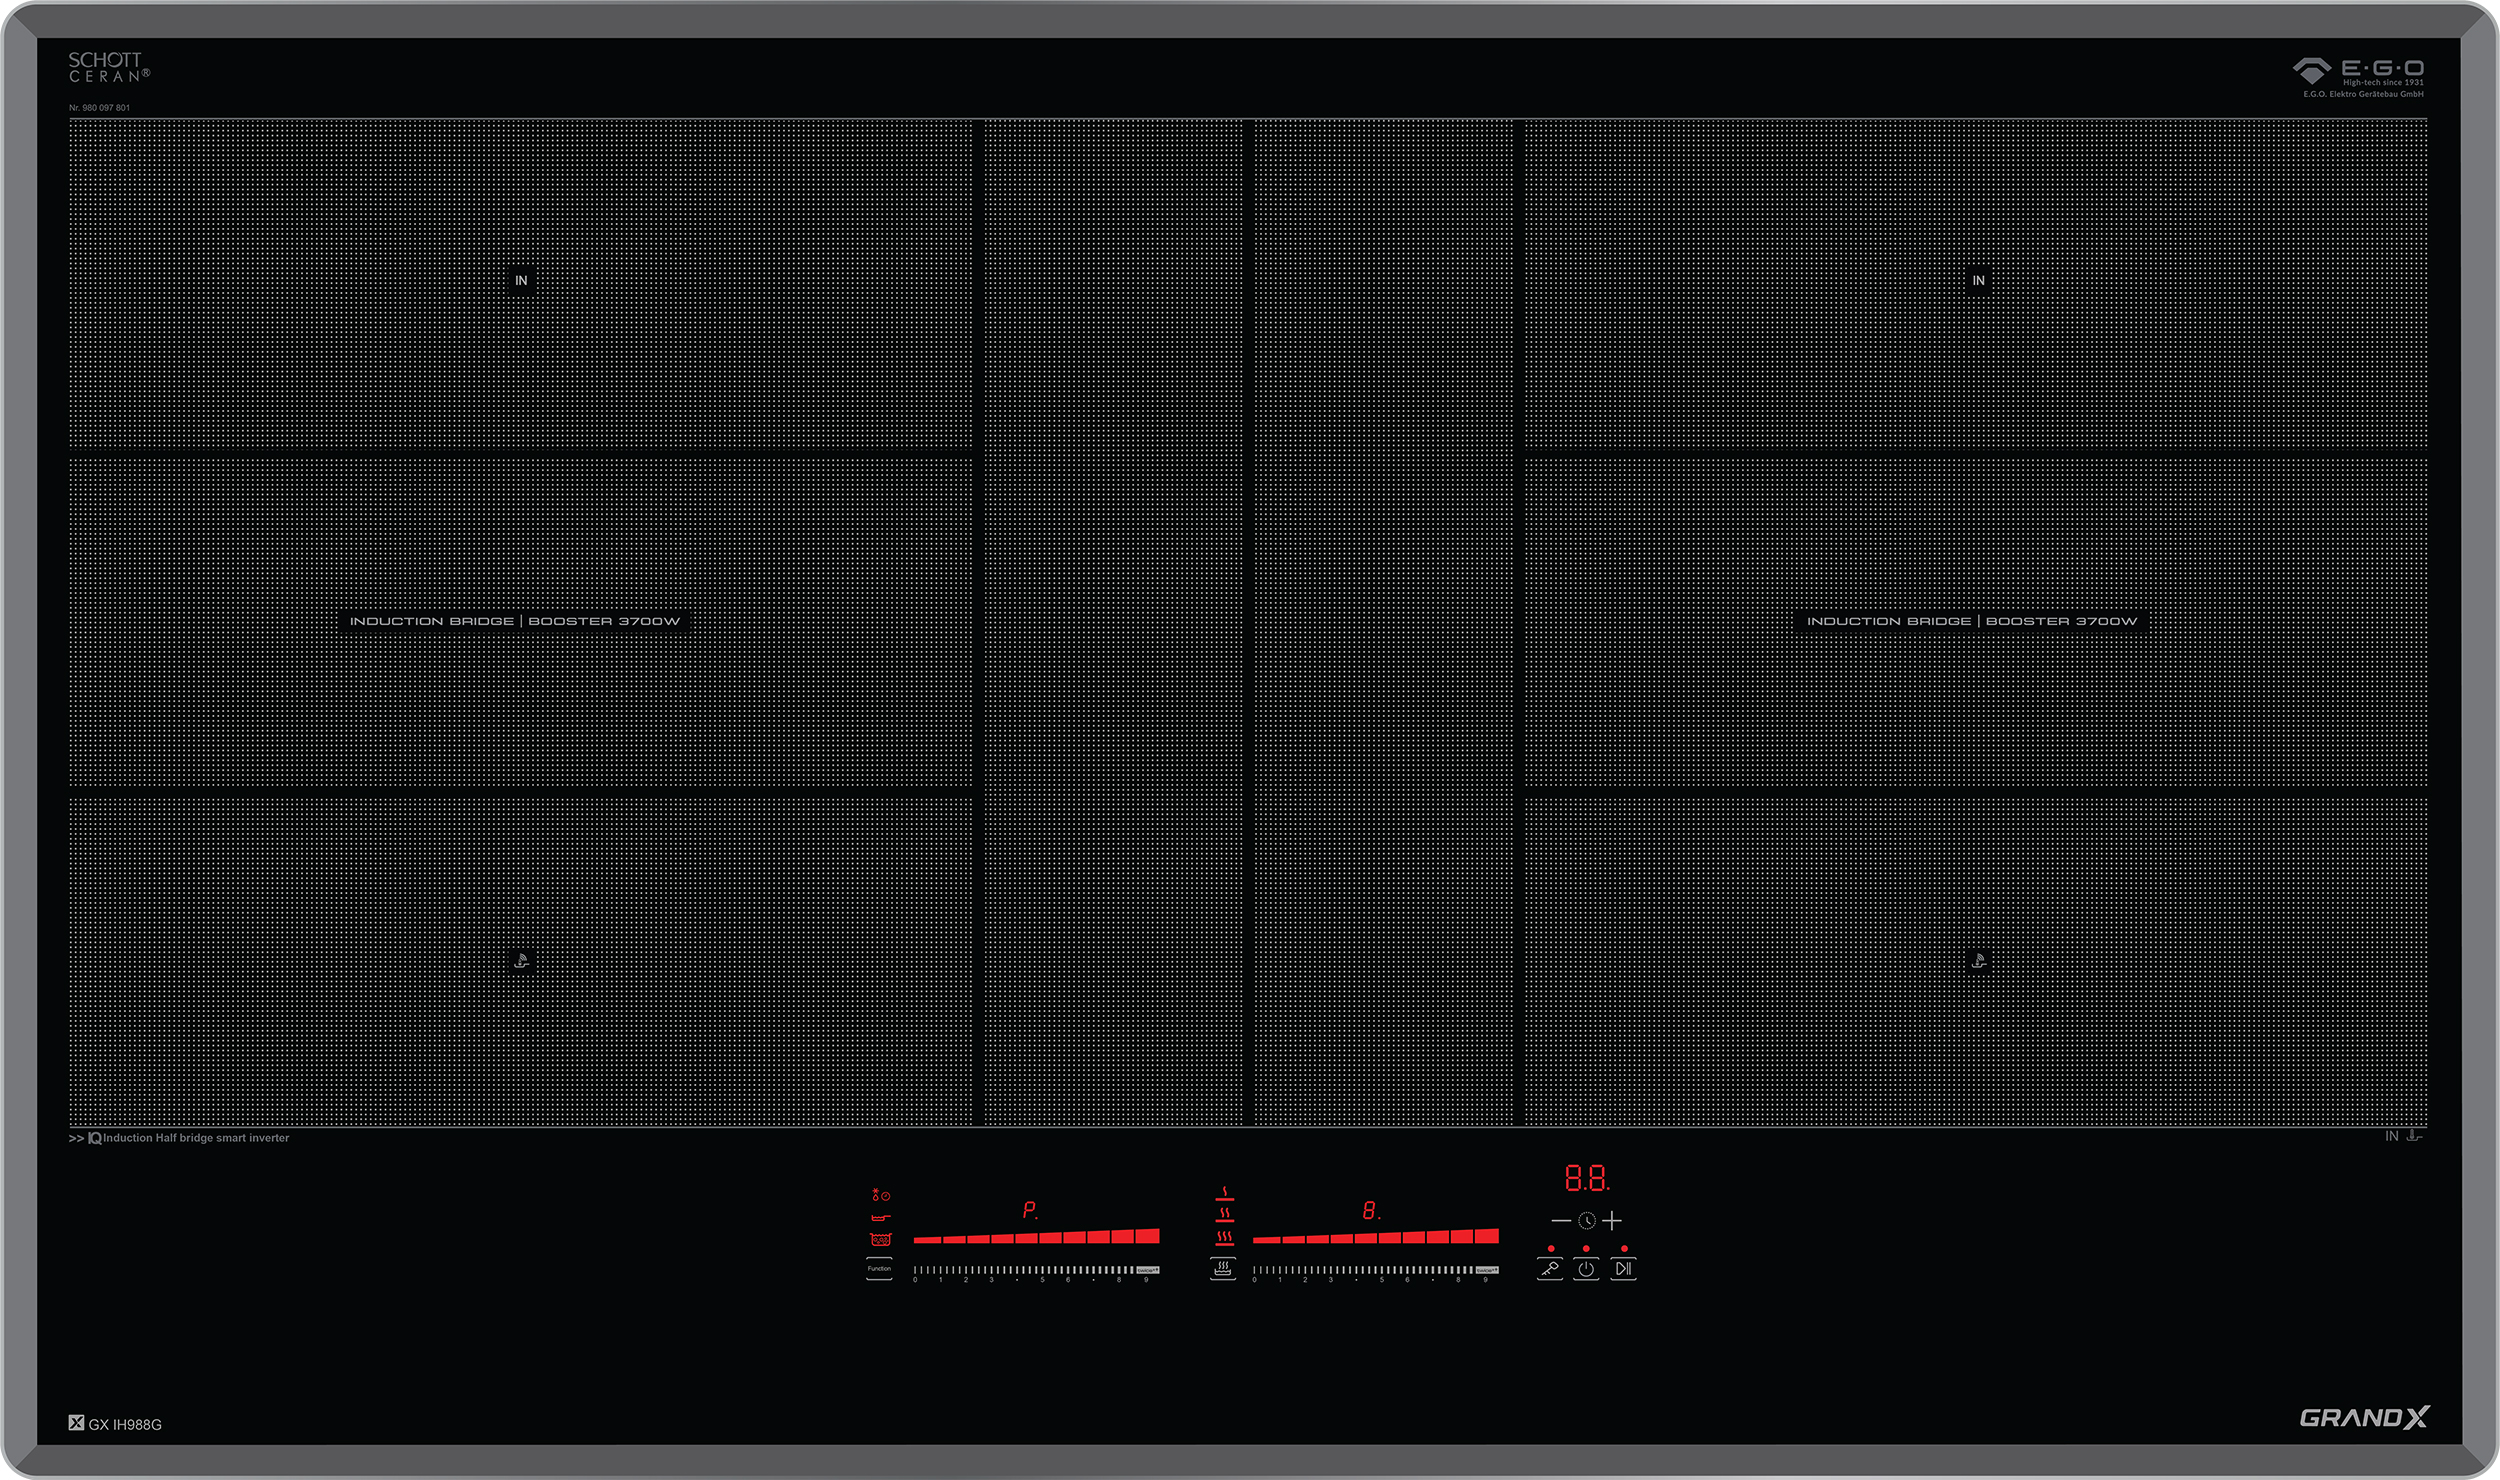Set left zone slider to level 5
This screenshot has height=1480, width=2500.
[1042, 1271]
